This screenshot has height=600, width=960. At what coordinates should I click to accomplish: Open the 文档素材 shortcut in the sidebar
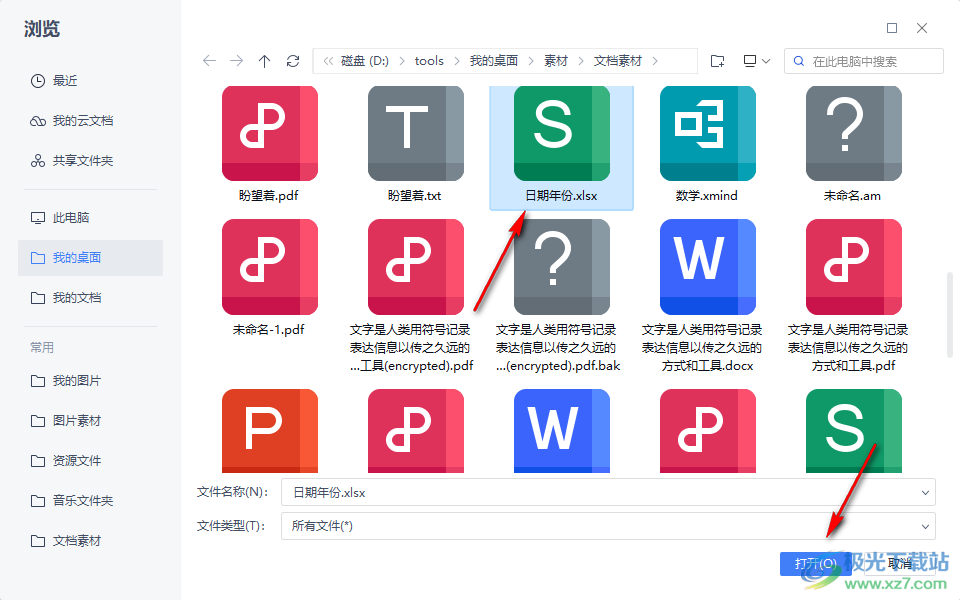(91, 541)
